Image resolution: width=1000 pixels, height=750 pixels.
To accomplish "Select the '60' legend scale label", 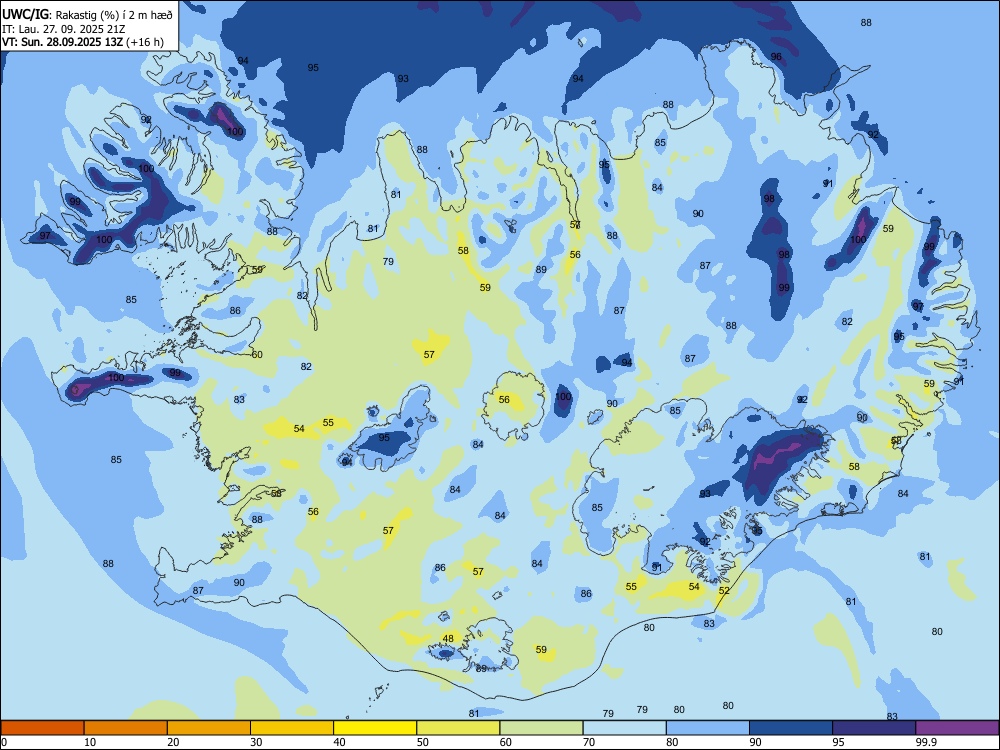I will pos(506,742).
